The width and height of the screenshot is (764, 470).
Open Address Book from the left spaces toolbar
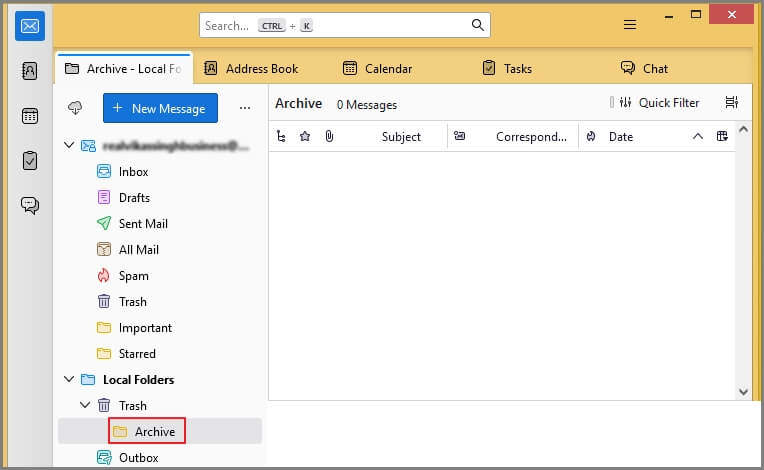[x=30, y=71]
